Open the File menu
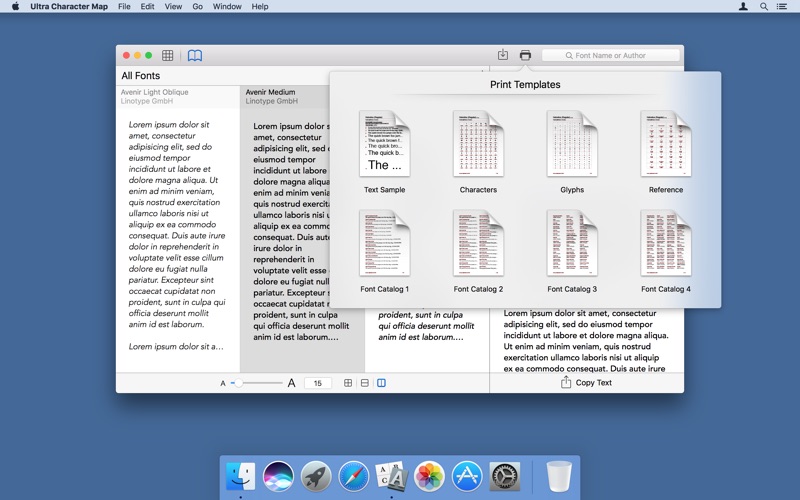800x500 pixels. tap(124, 7)
